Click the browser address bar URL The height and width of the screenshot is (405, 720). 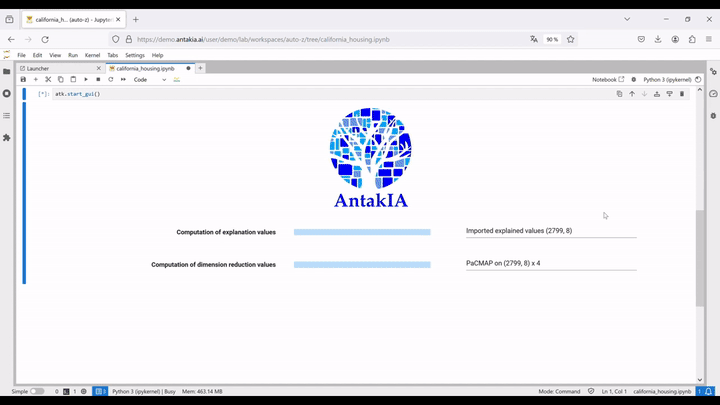point(263,39)
